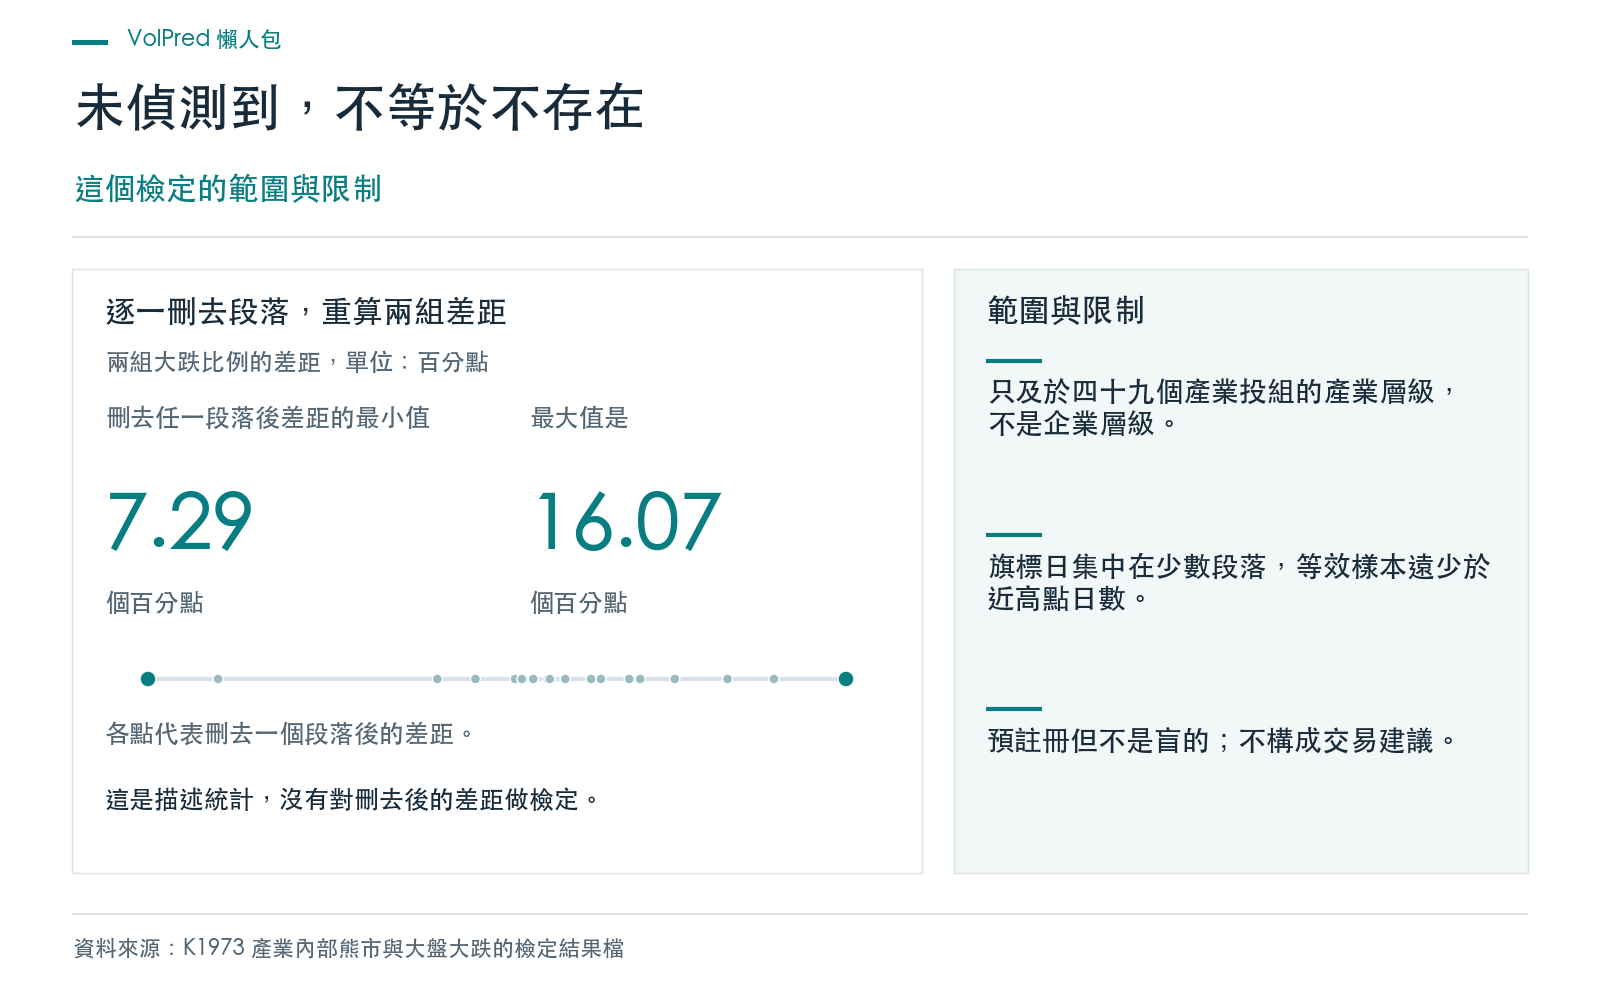Click the limitation about 旗標日集中在少數段落
Screen dimensions: 1600x1000
click(1239, 582)
